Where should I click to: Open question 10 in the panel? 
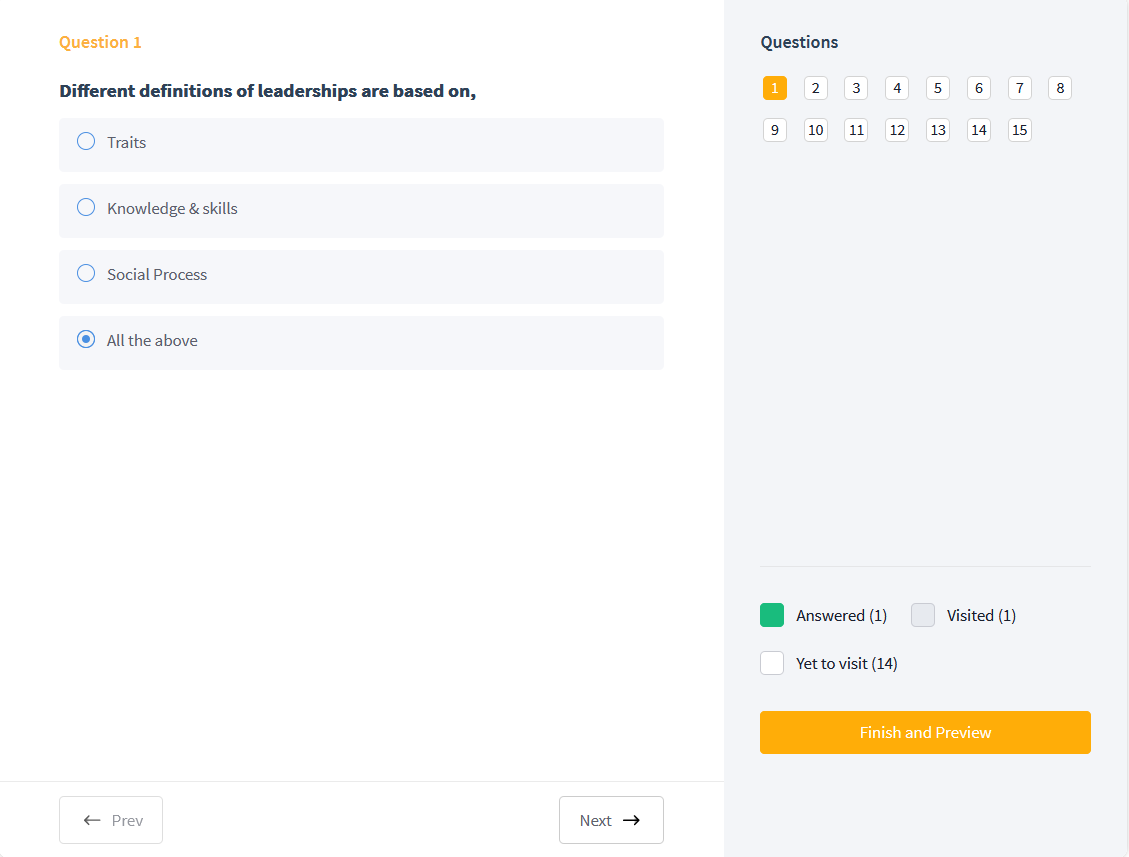815,130
